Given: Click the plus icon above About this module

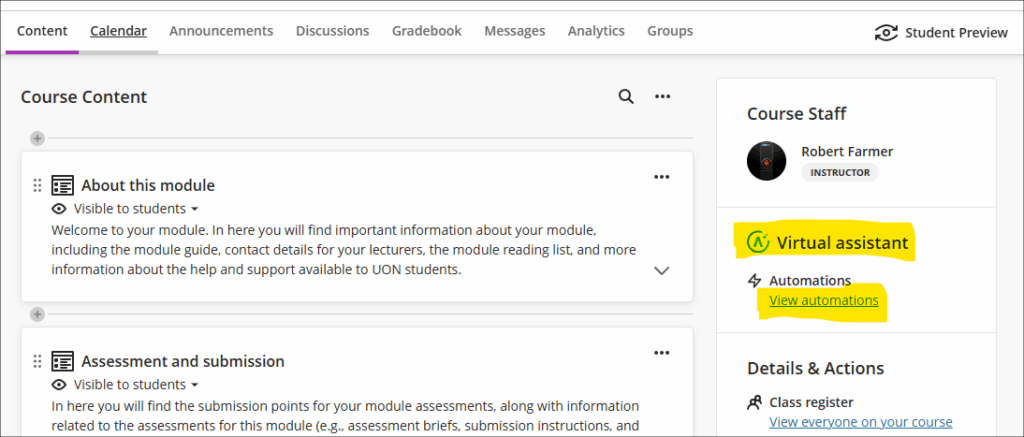Looking at the screenshot, I should coord(37,138).
